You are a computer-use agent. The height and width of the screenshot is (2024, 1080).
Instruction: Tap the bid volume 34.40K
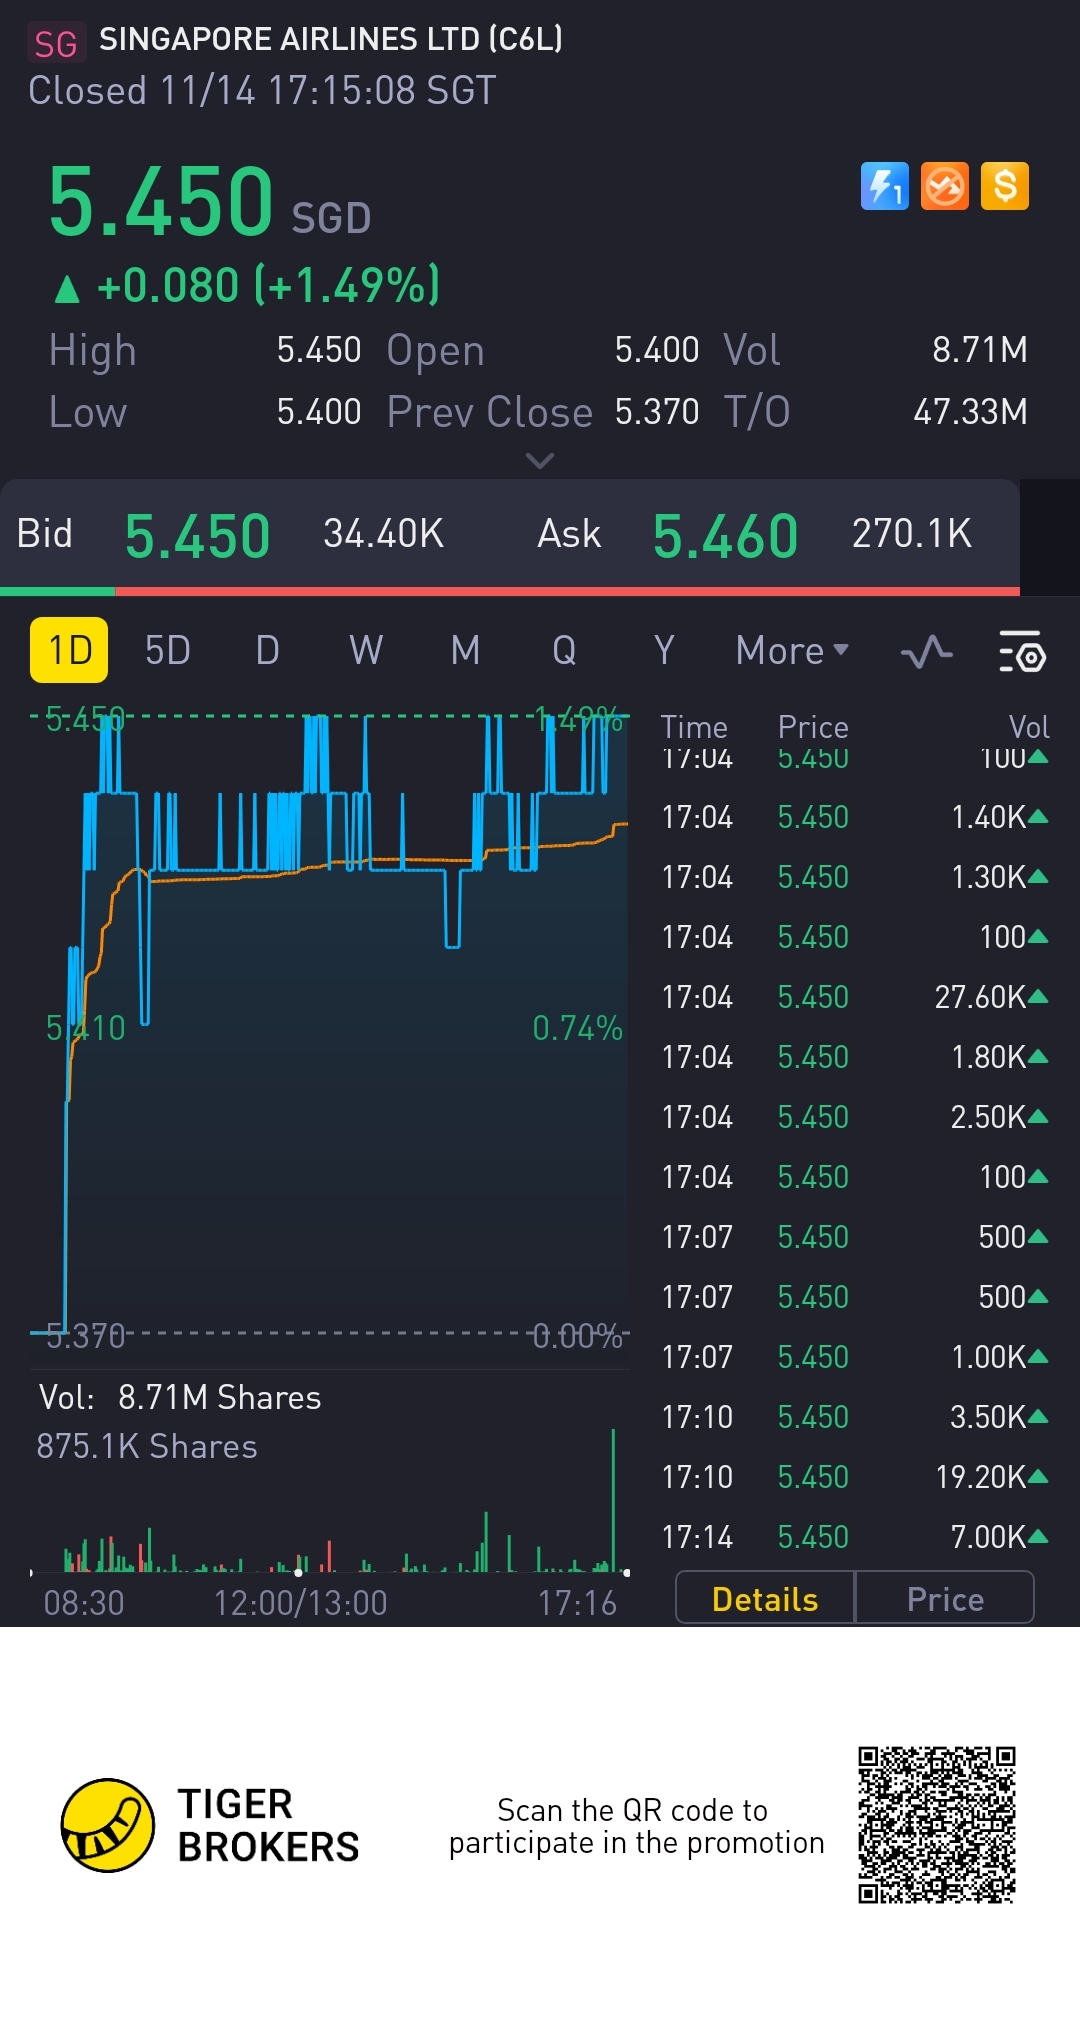click(384, 534)
